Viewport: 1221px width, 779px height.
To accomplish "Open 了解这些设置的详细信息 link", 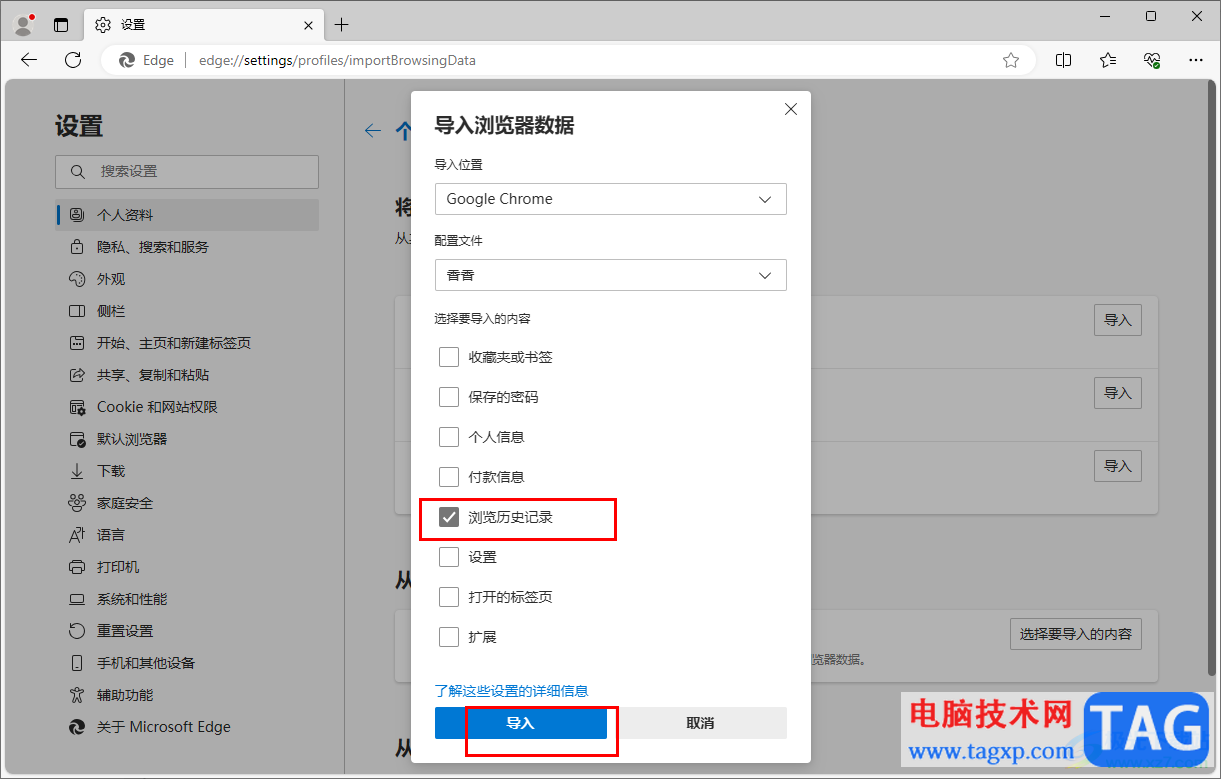I will (x=511, y=690).
